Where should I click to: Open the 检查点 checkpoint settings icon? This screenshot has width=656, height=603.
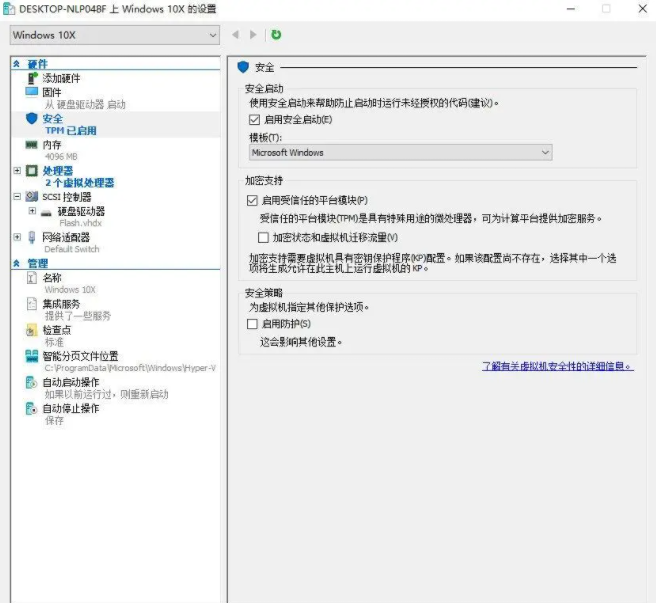[32, 330]
